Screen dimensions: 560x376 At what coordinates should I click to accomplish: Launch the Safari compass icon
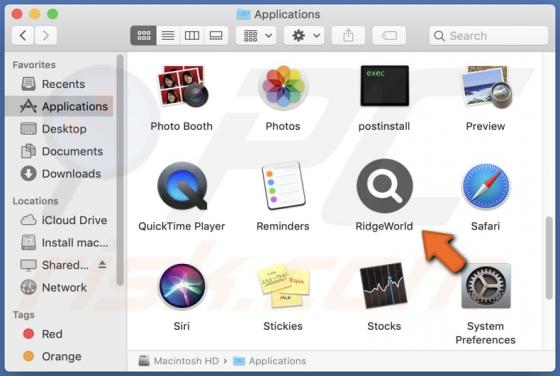486,186
